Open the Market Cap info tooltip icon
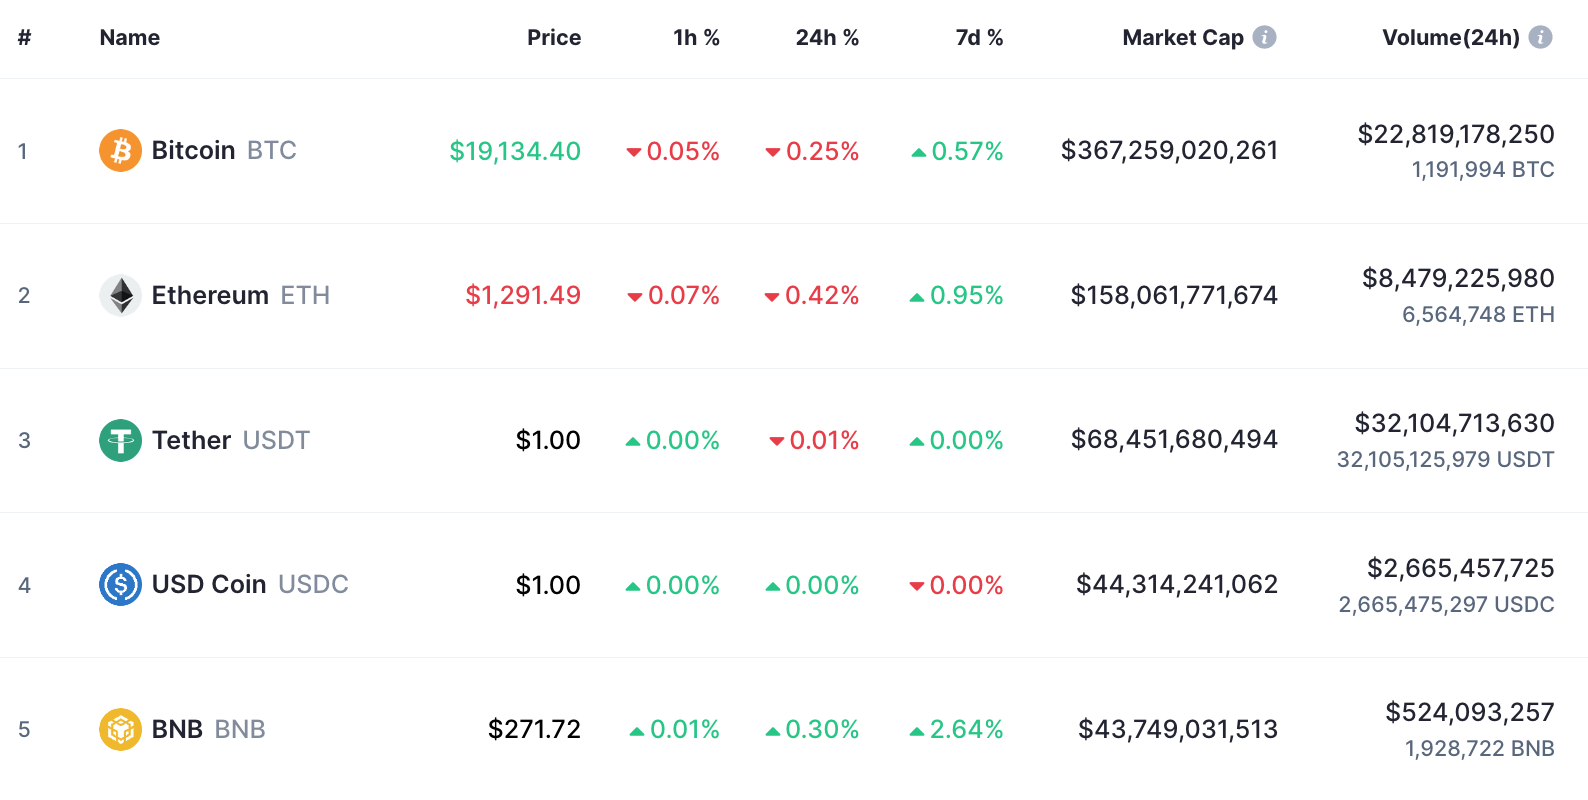 coord(1265,37)
